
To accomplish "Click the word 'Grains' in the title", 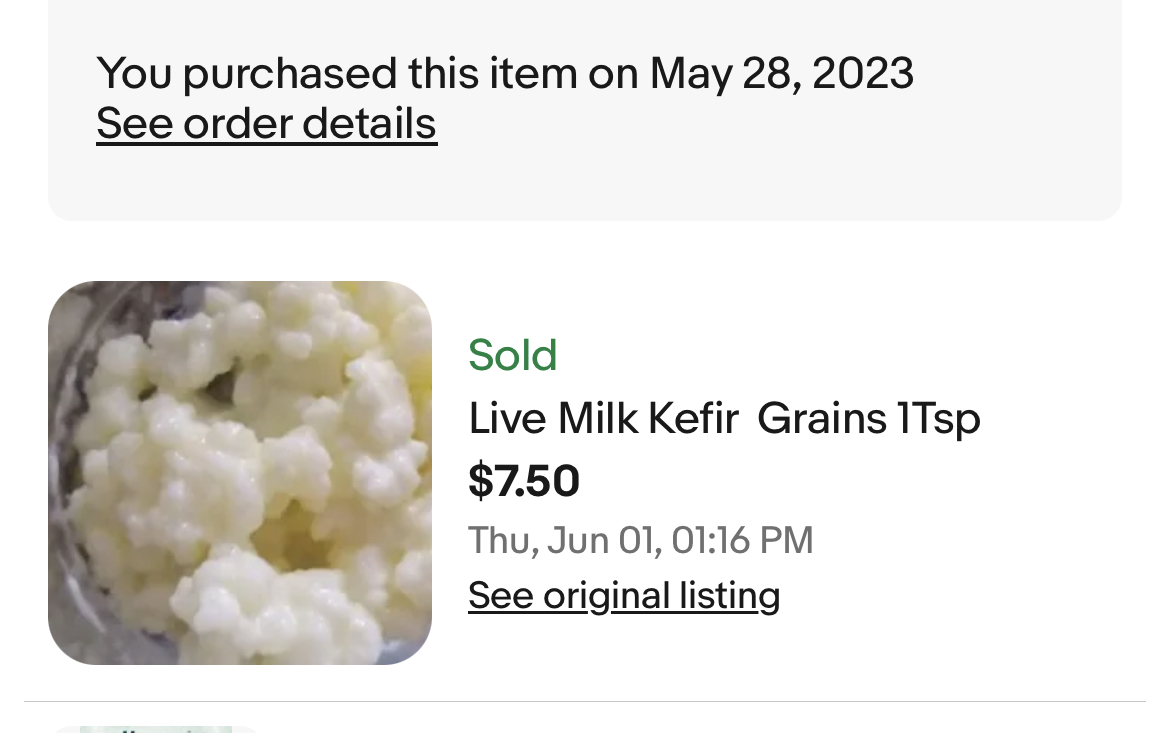I will 821,418.
